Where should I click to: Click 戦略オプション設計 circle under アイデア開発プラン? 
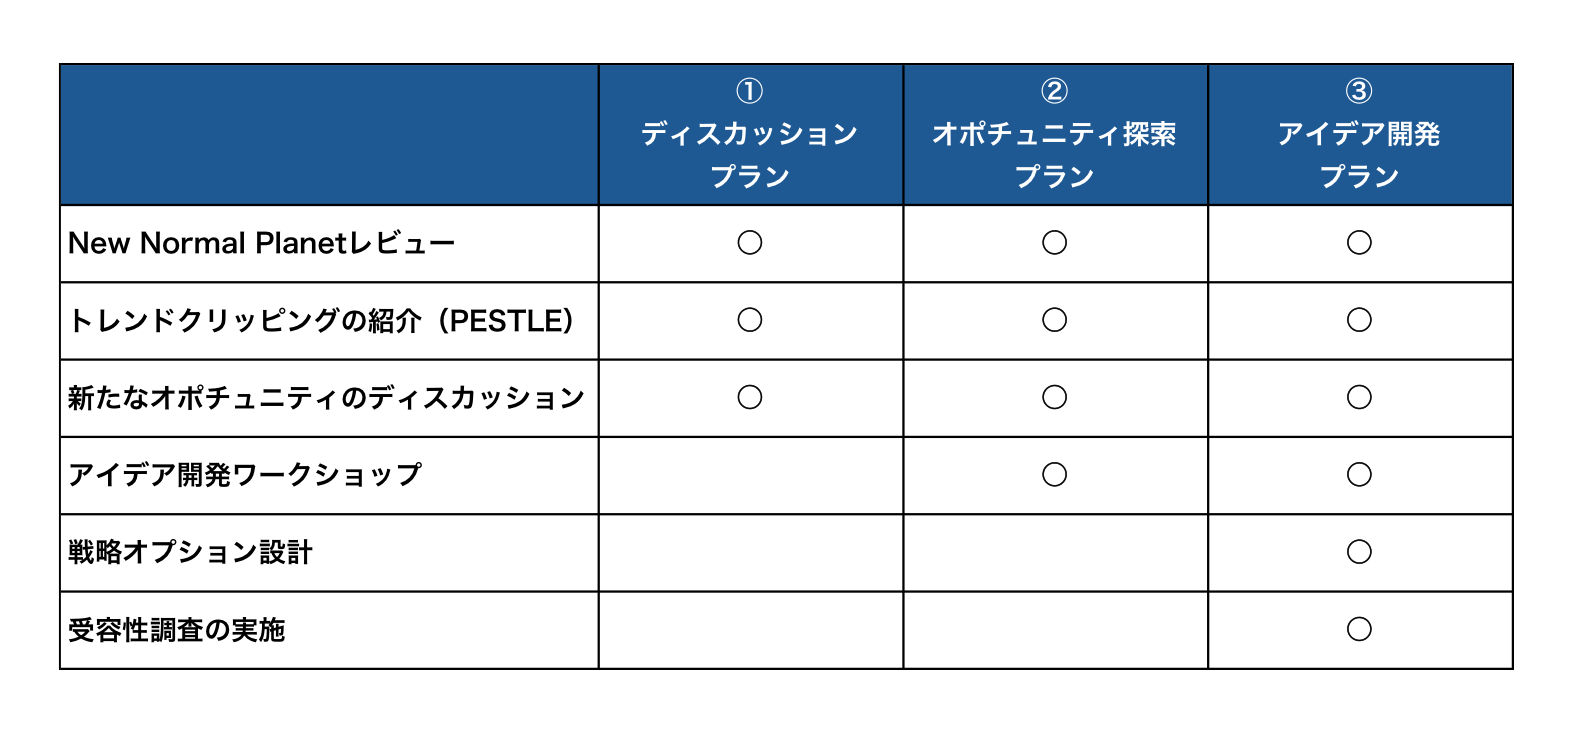tap(1360, 552)
